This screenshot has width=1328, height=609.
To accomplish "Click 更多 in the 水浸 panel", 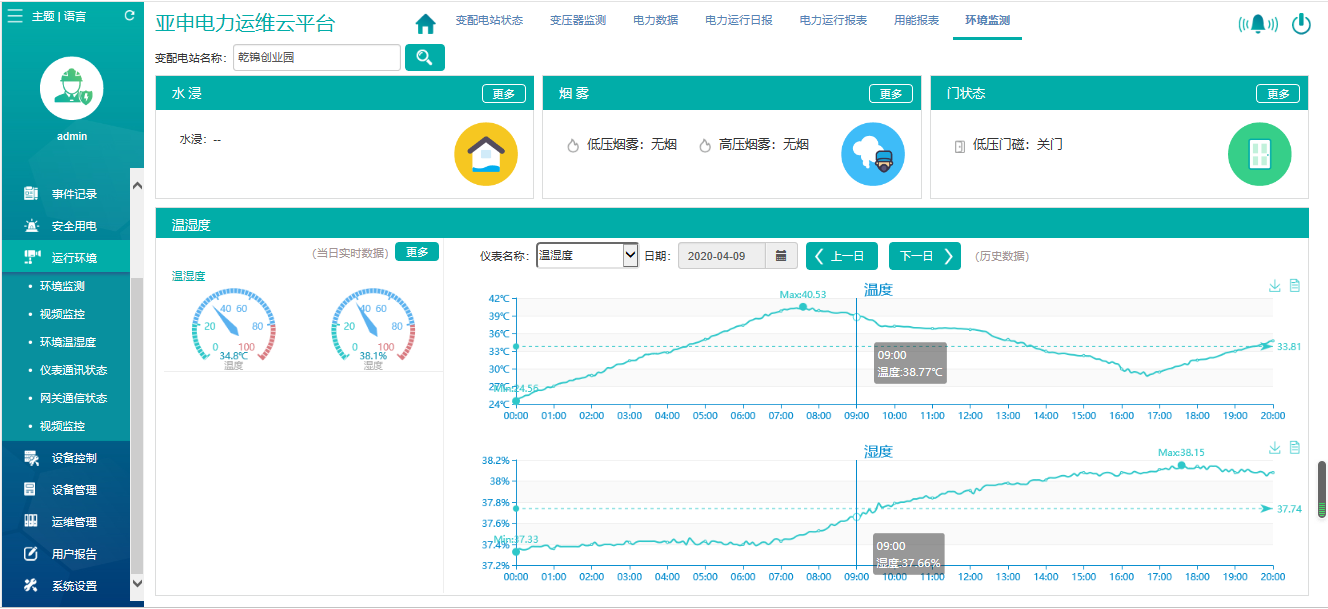I will click(x=504, y=94).
